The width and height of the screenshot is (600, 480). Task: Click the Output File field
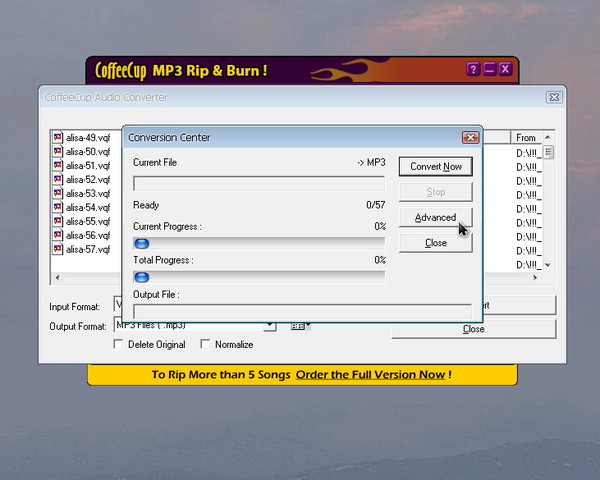point(302,312)
